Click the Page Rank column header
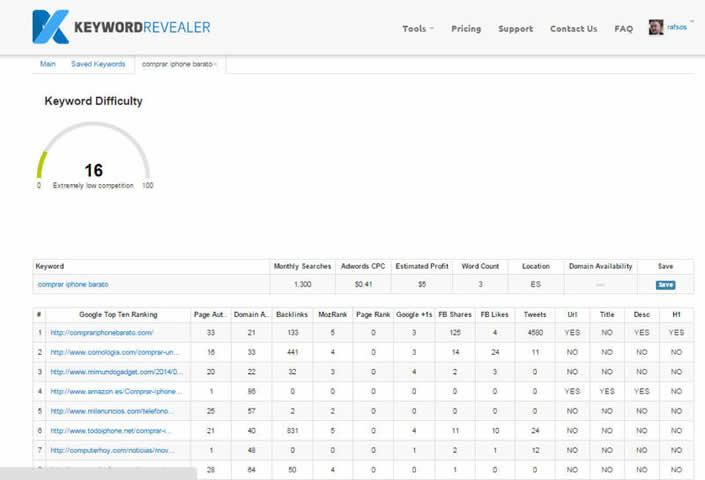The image size is (705, 480). pos(373,315)
